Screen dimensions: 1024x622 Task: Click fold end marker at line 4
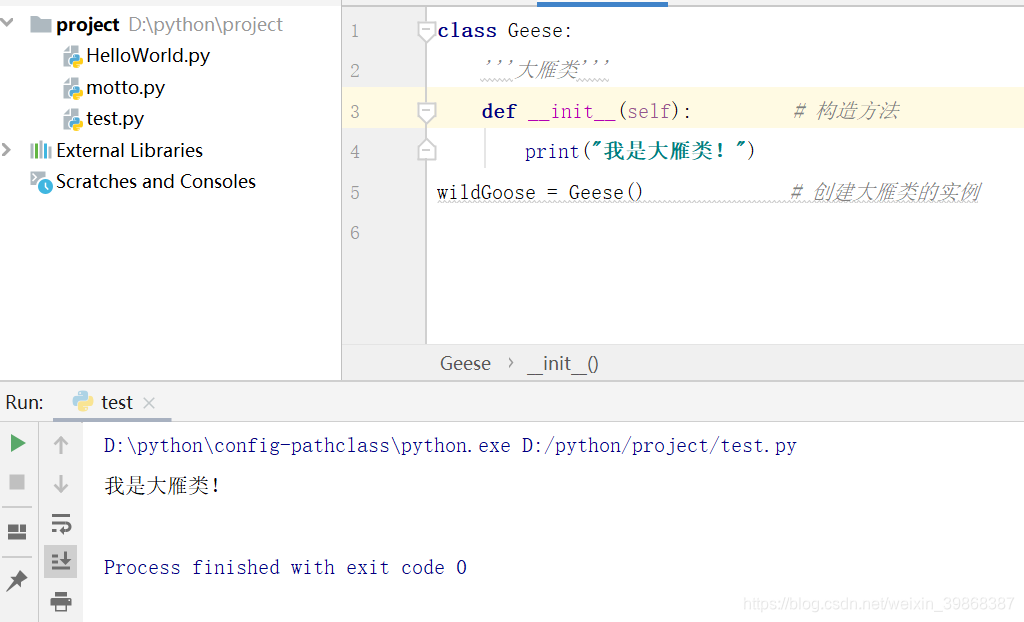(426, 150)
